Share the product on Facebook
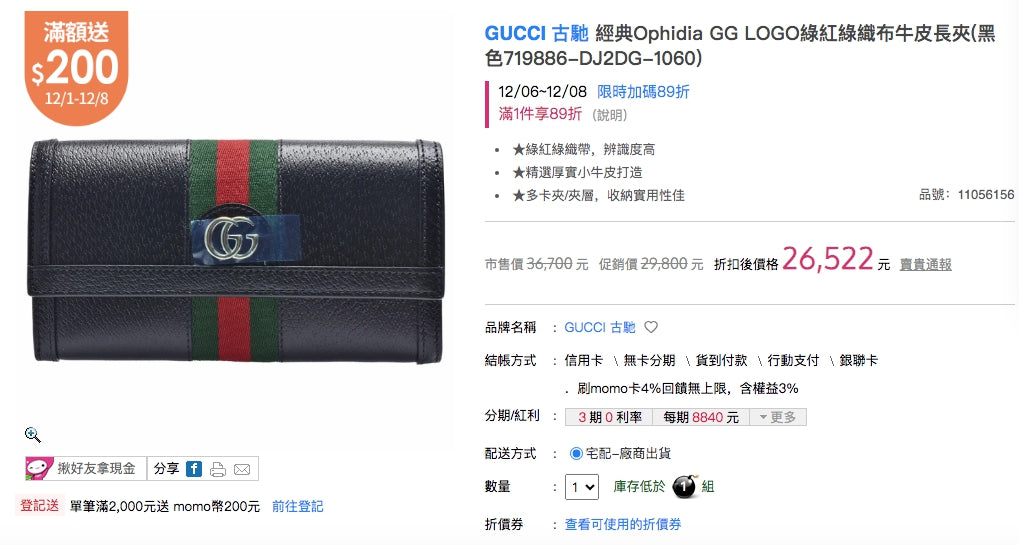 (194, 469)
